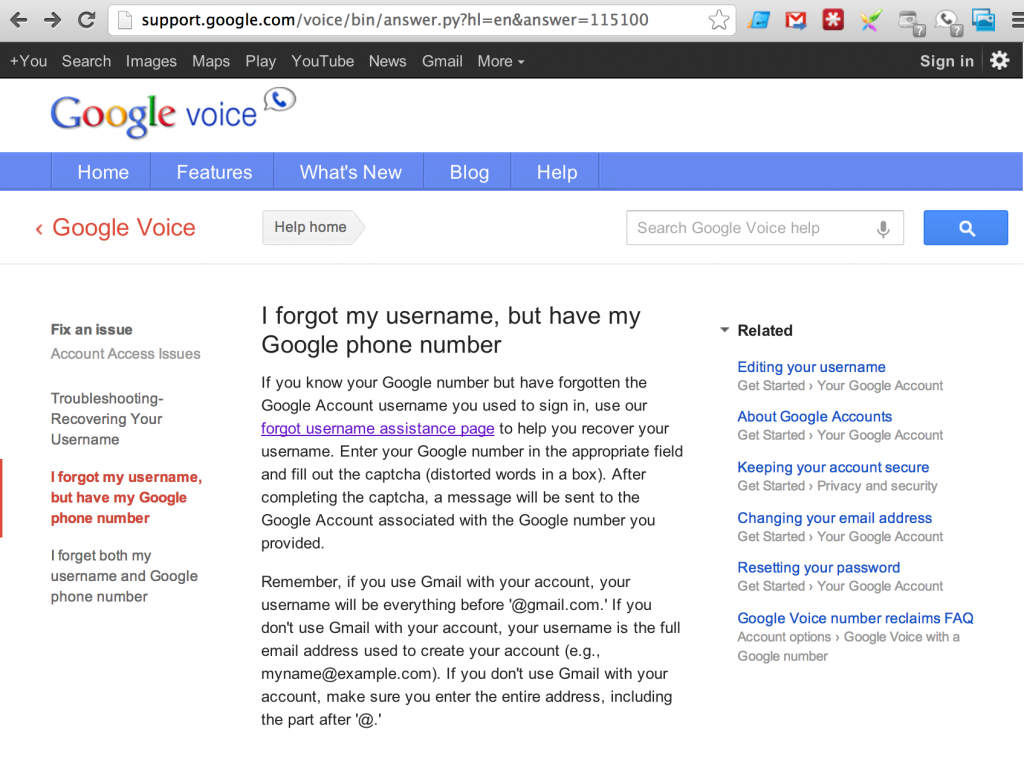
Task: Open the Google Voice phone extension
Action: pyautogui.click(x=948, y=22)
